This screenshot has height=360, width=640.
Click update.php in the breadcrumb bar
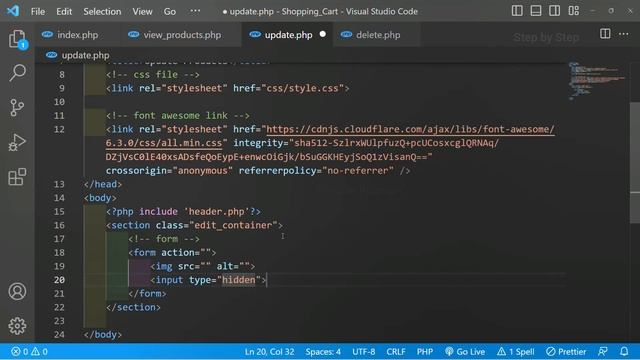tap(85, 55)
